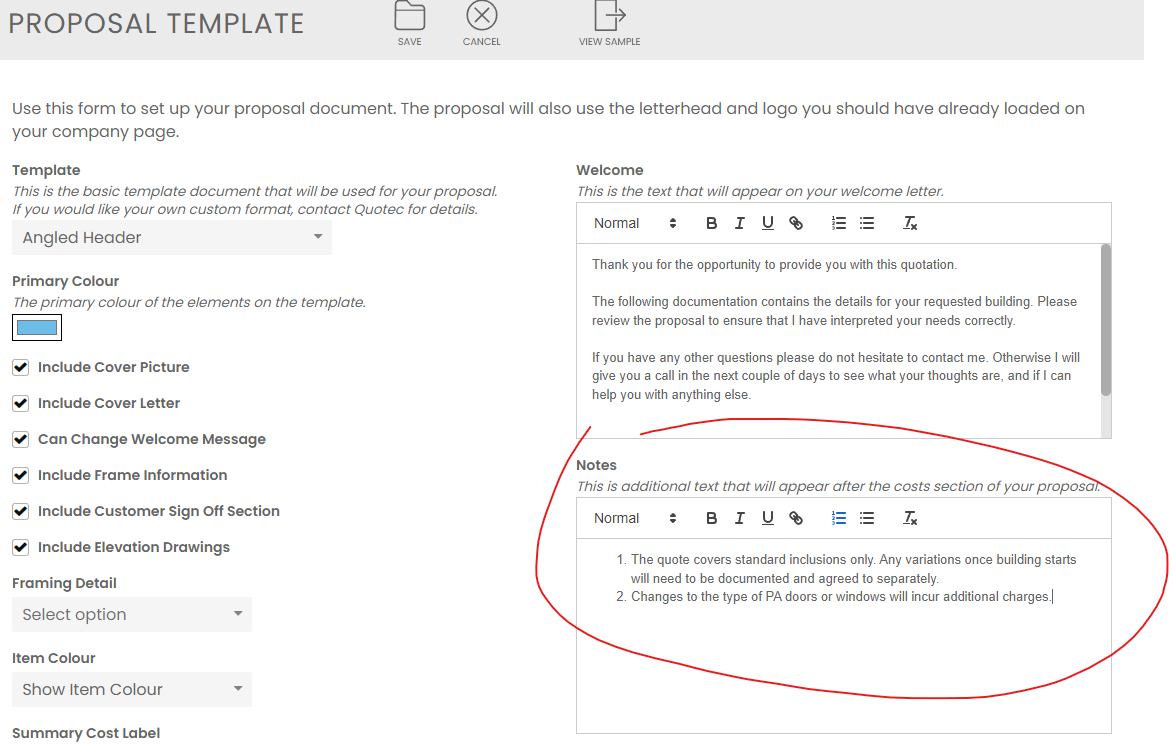Insert link in Welcome editor toolbar
The width and height of the screenshot is (1169, 744).
pyautogui.click(x=796, y=223)
